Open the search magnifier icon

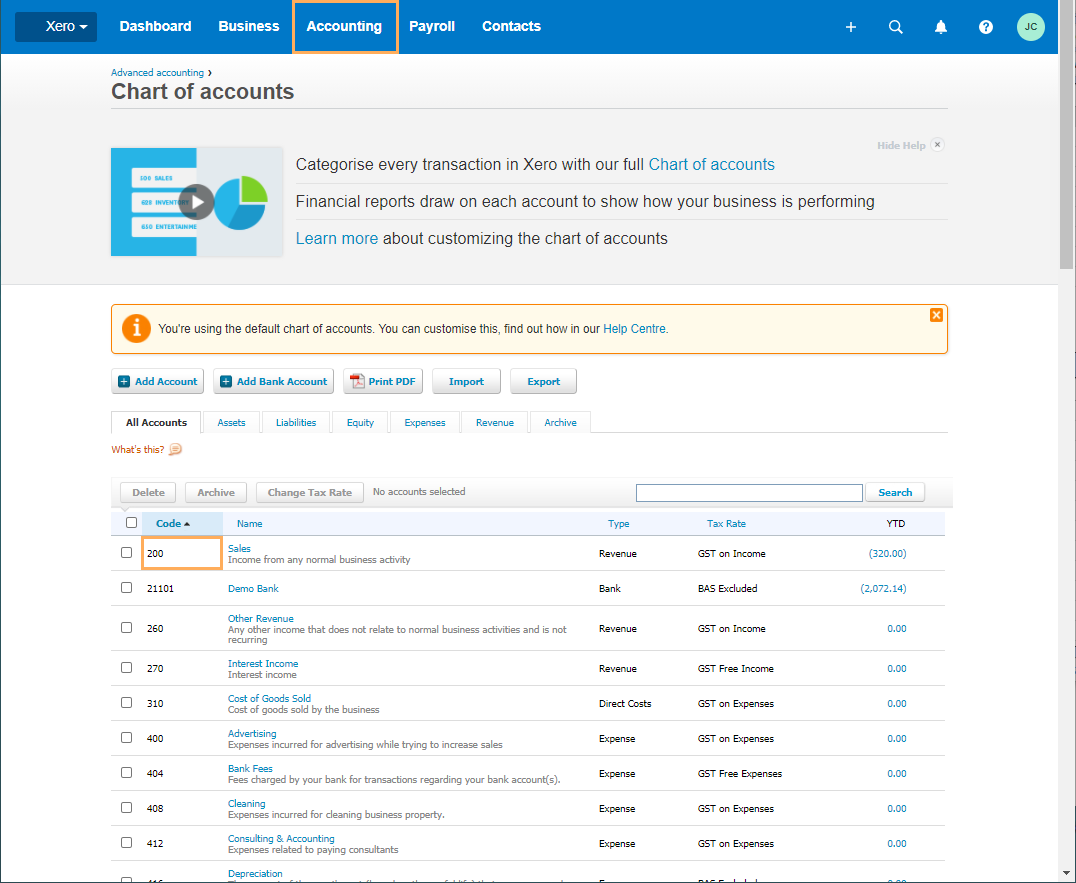coord(896,27)
